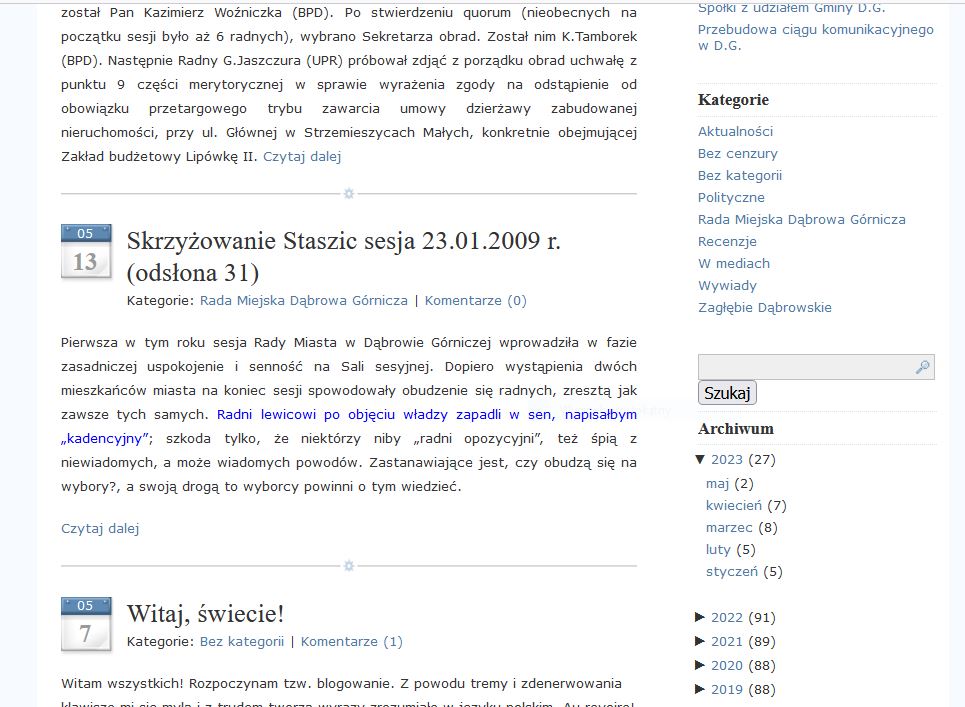Open the kwiecień archive month
The width and height of the screenshot is (965, 707).
click(x=734, y=506)
